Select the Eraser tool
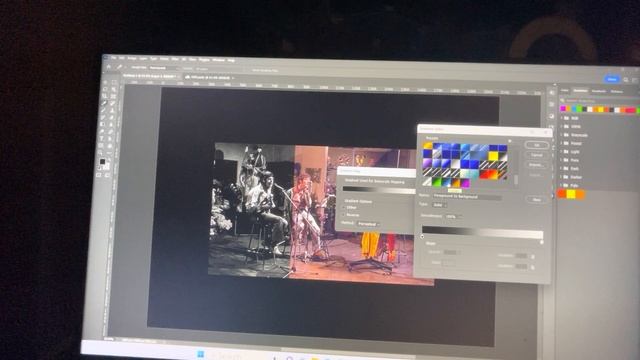This screenshot has width=640, height=360. coord(111,118)
